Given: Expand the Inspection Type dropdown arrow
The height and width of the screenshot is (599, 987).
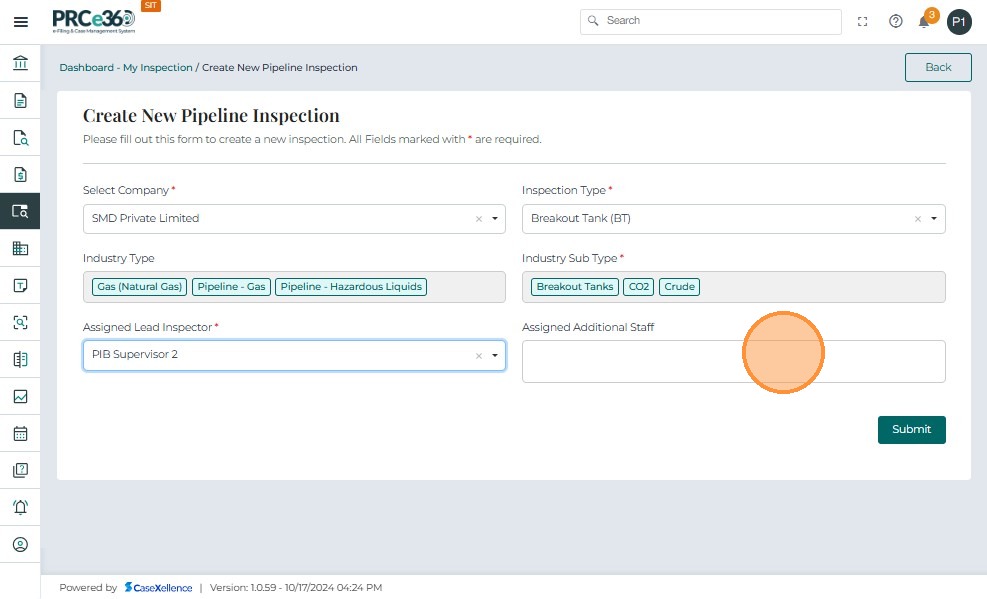Looking at the screenshot, I should tap(934, 219).
